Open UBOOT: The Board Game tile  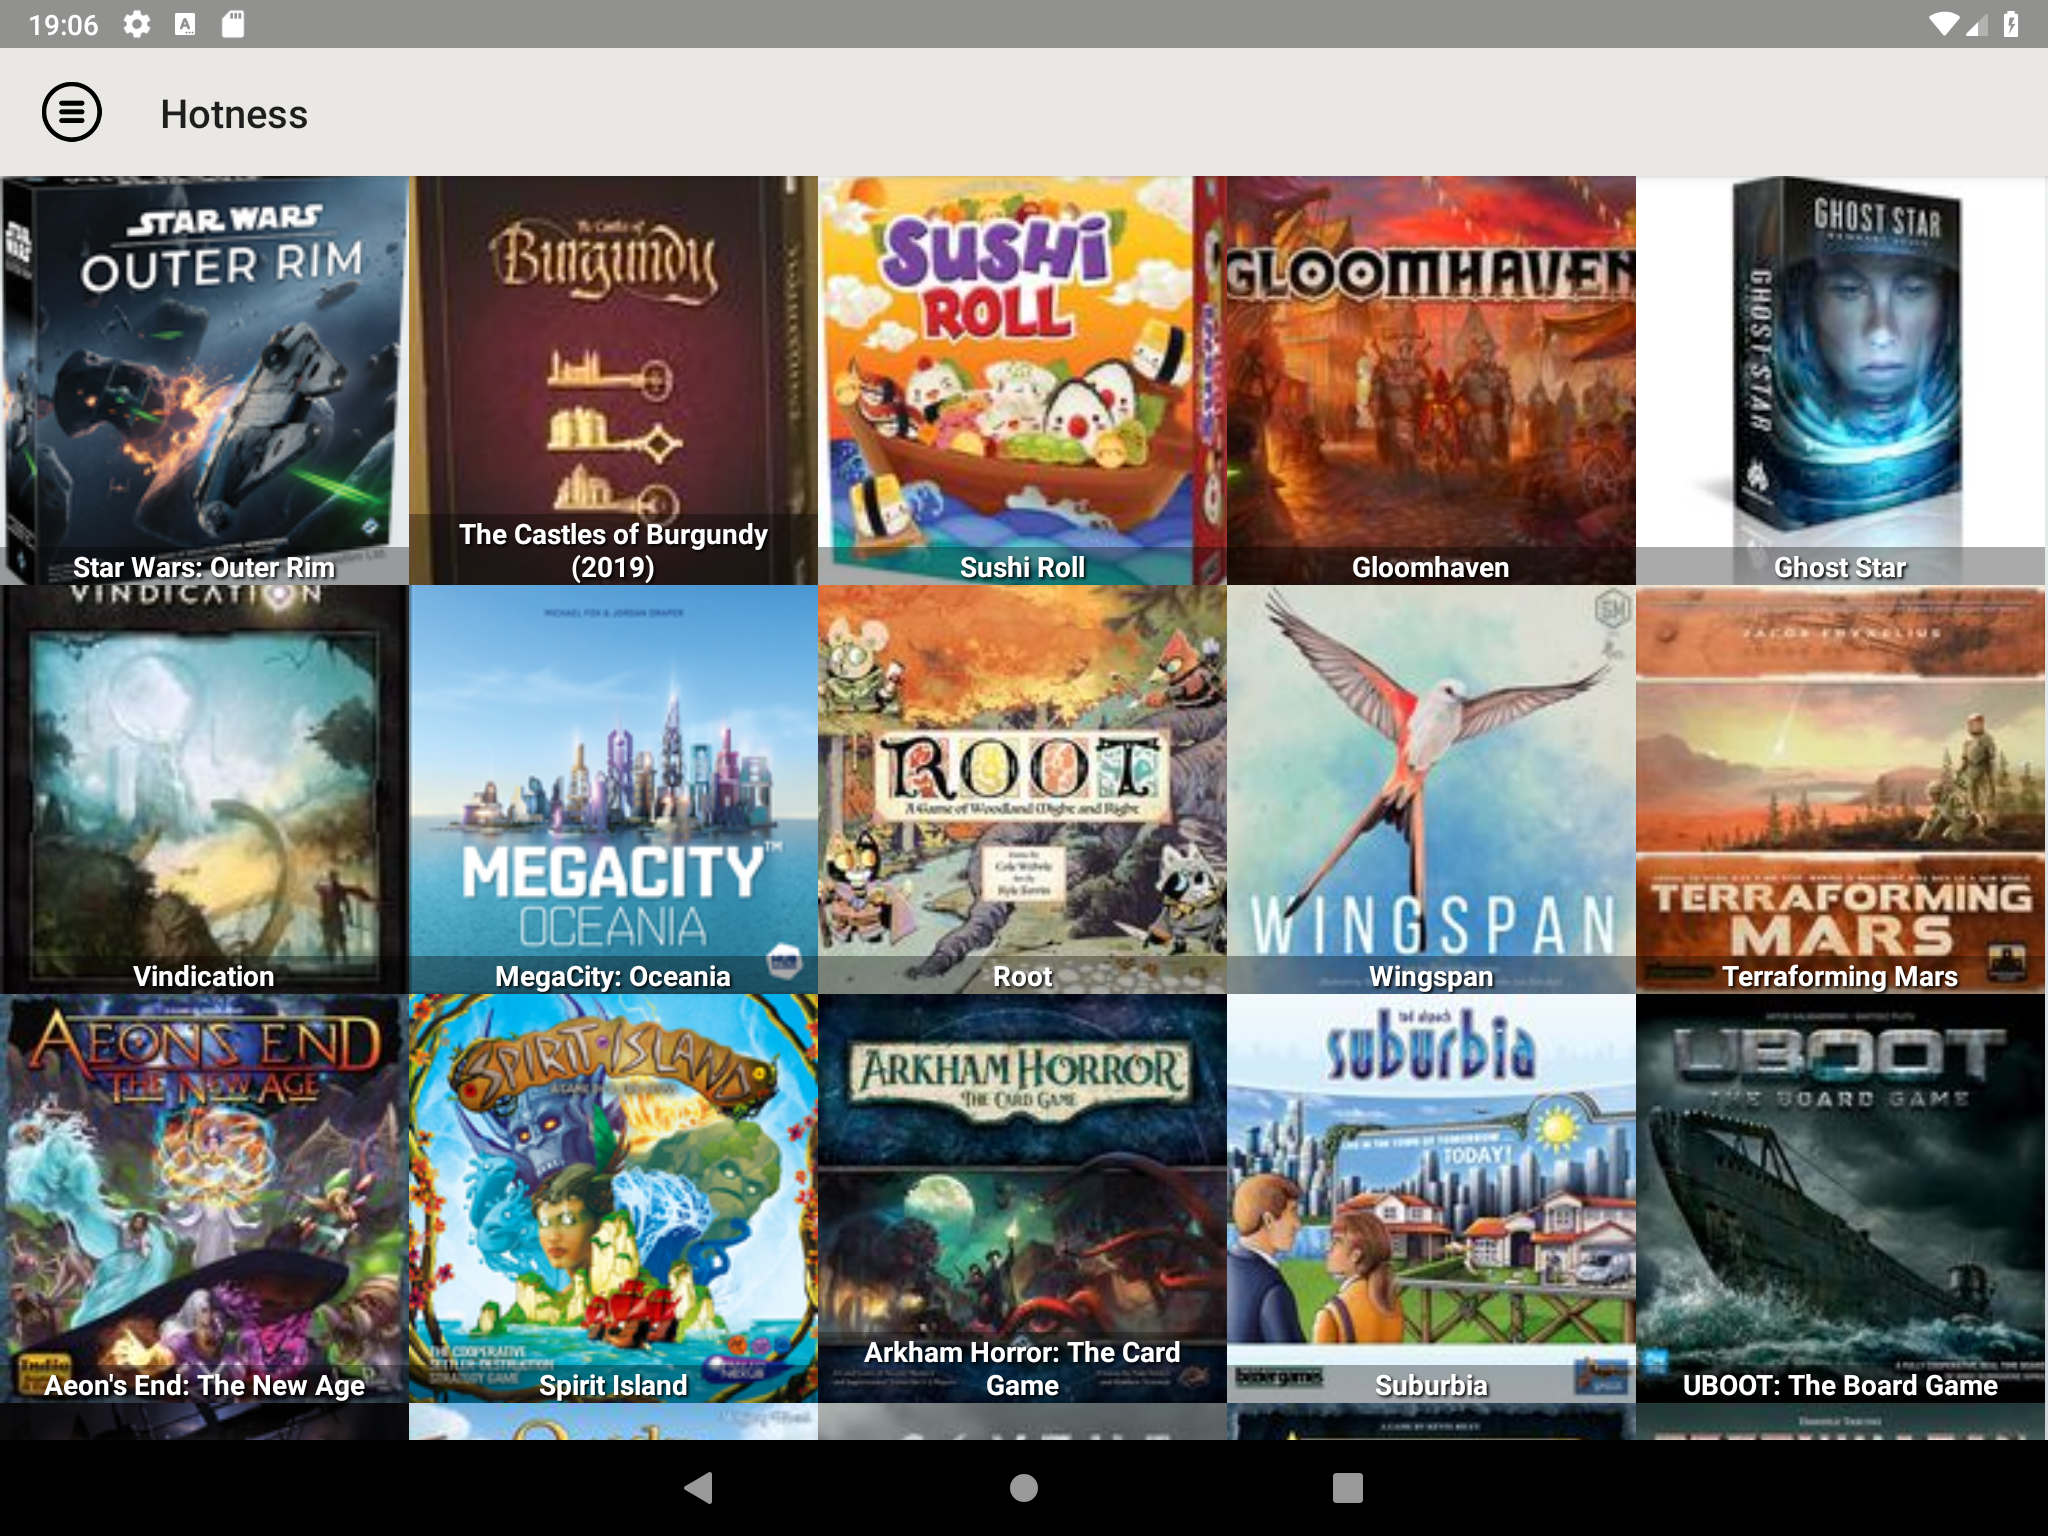[1840, 1198]
